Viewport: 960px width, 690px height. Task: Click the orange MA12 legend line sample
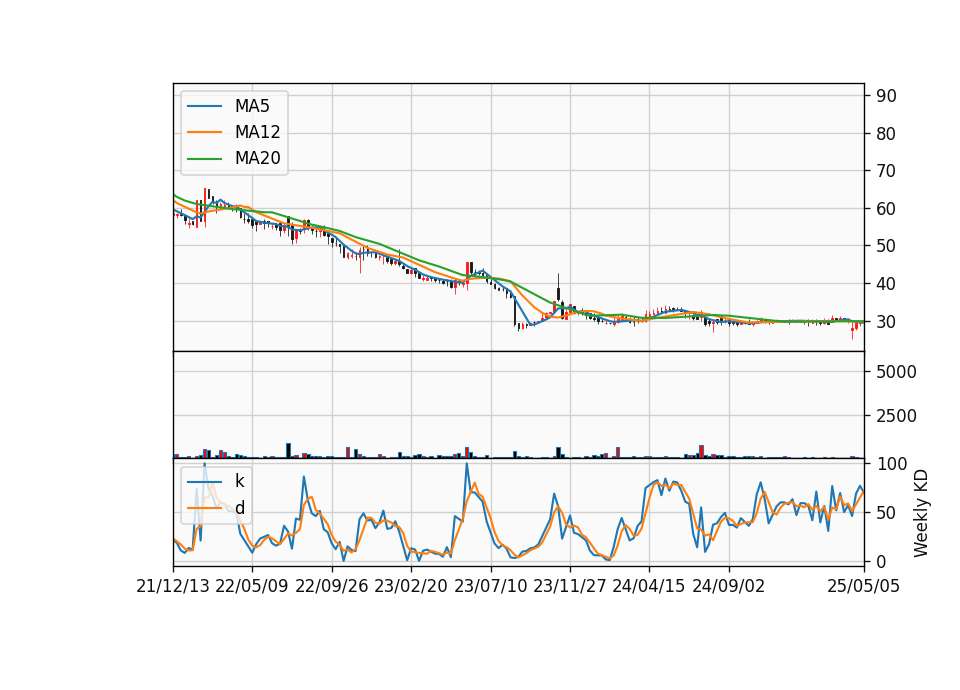pyautogui.click(x=204, y=132)
